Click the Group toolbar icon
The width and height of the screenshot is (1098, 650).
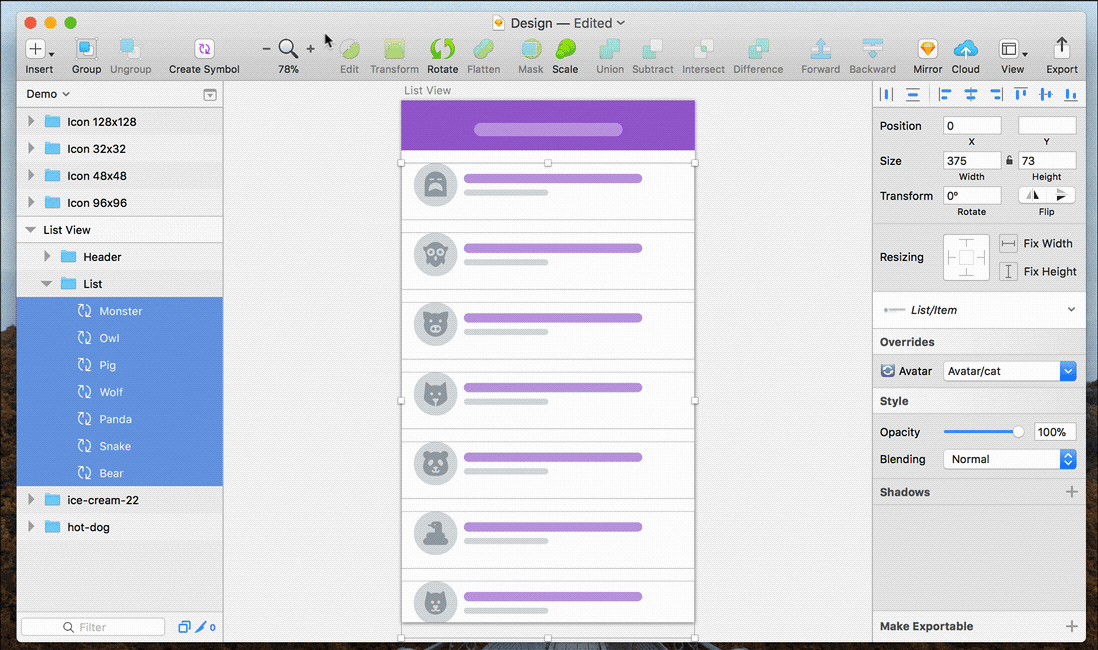[x=86, y=49]
